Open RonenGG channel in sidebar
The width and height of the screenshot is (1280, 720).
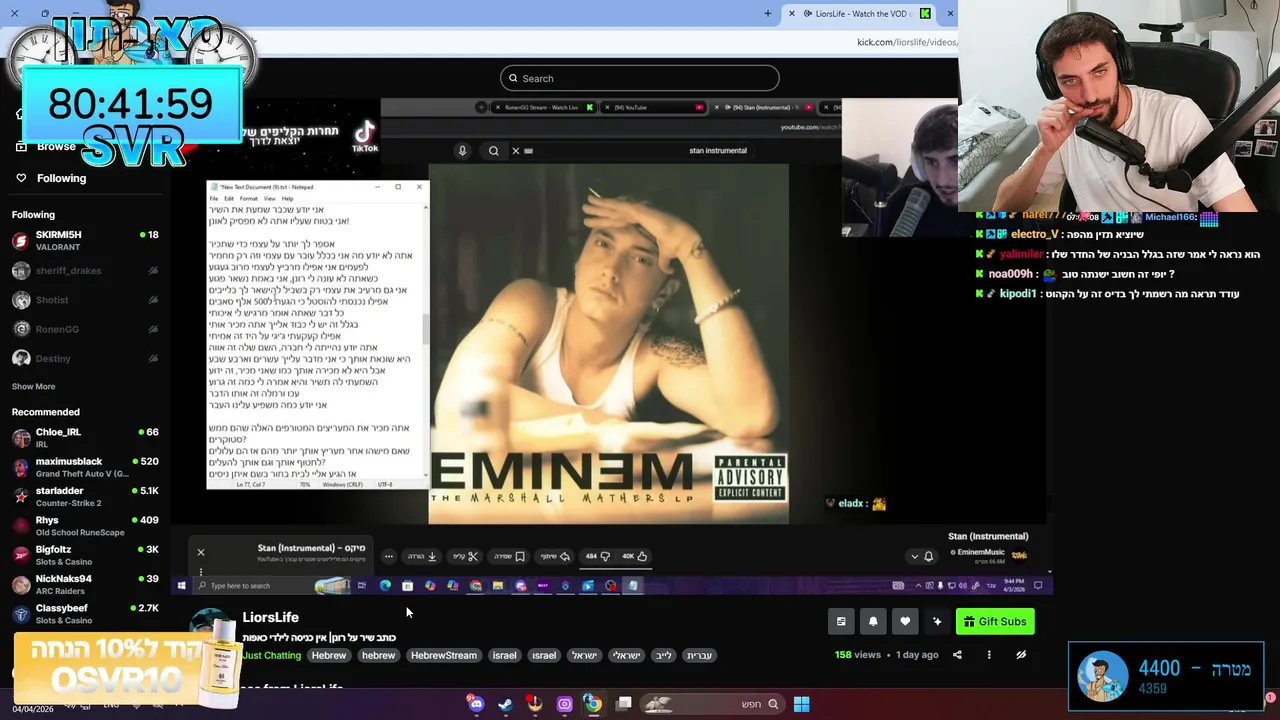[85, 329]
